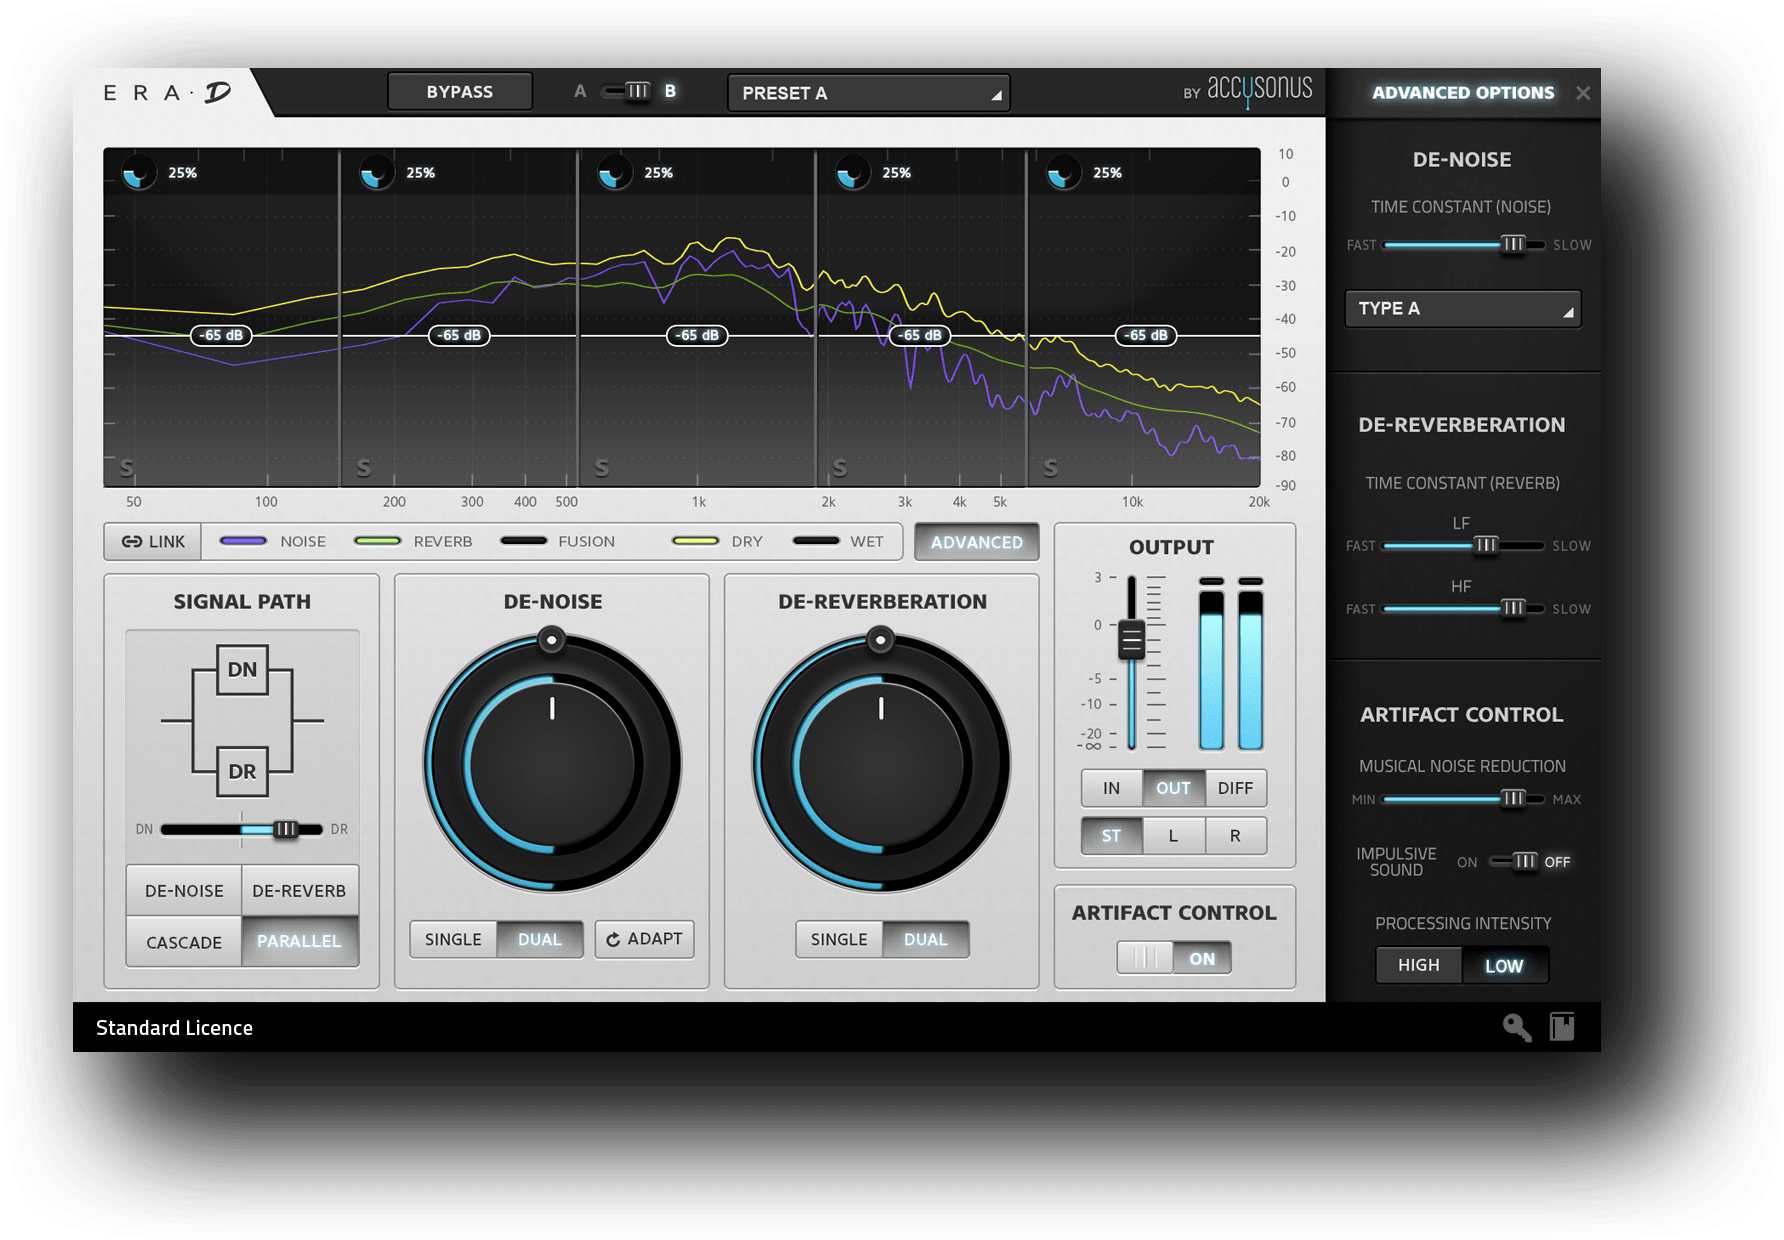The height and width of the screenshot is (1240, 1784).
Task: Solo the first frequency band with its S icon
Action: 127,468
